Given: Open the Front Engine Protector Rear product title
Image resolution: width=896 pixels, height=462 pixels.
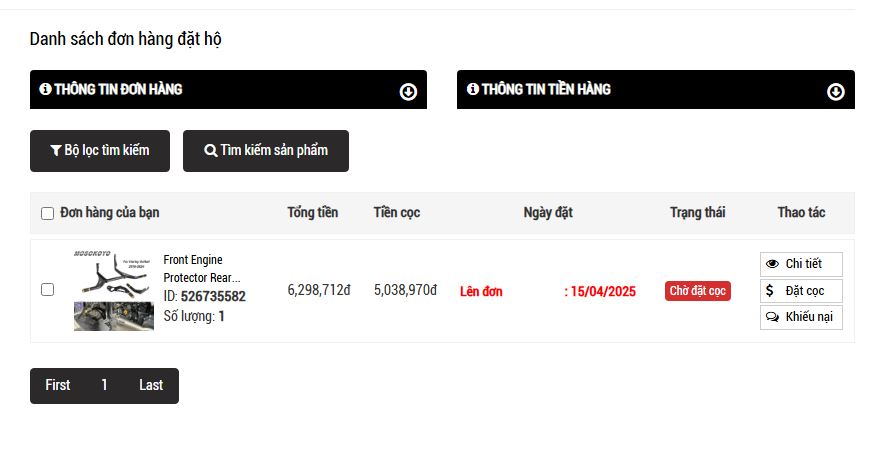Looking at the screenshot, I should click(201, 268).
